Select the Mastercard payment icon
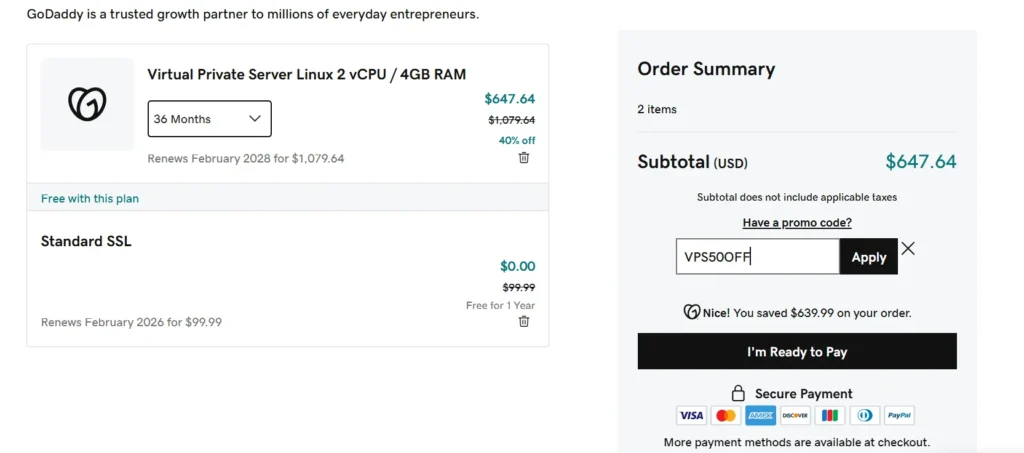The height and width of the screenshot is (453, 1024). [x=726, y=415]
